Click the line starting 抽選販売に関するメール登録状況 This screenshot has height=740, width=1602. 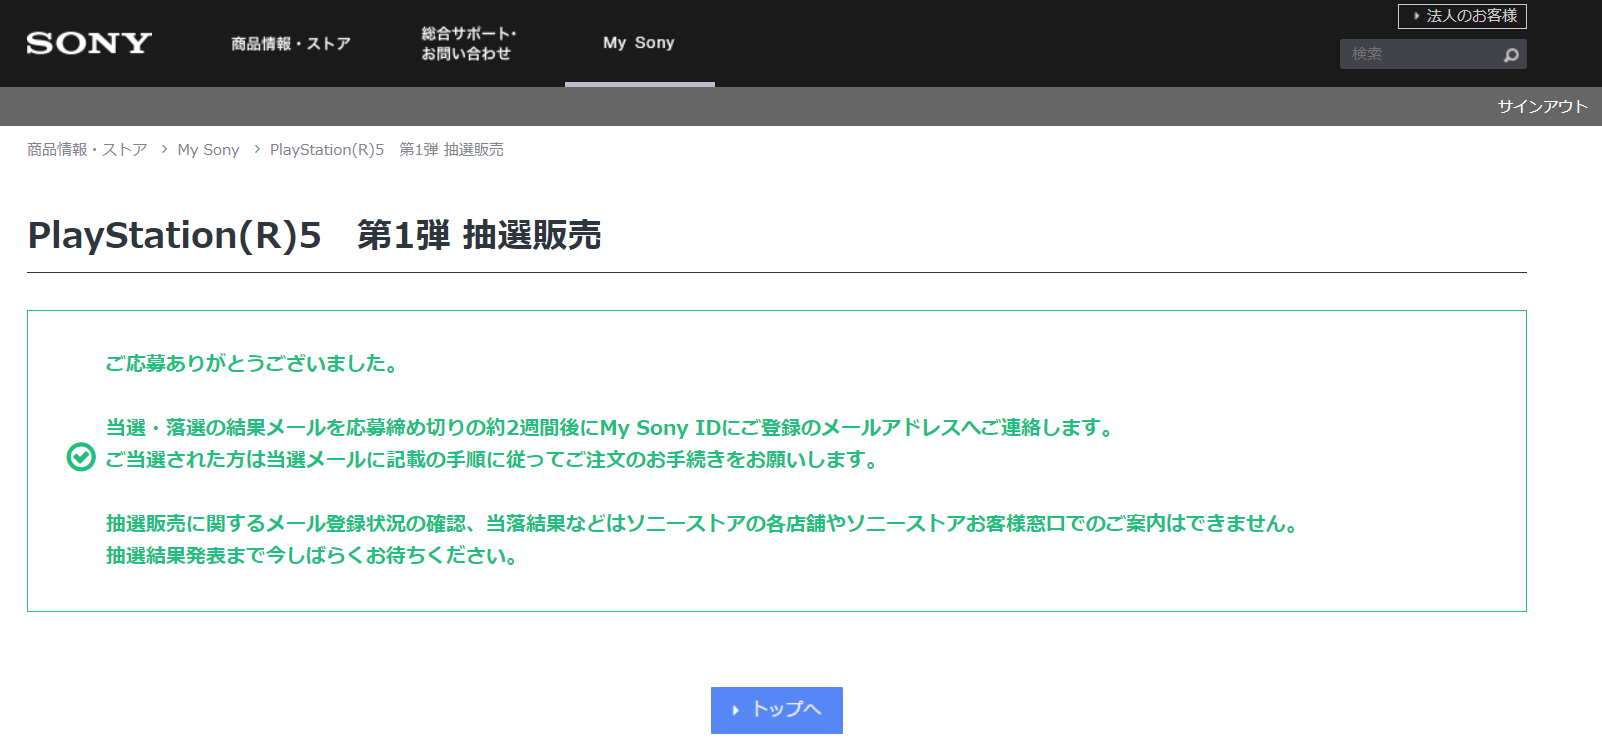point(704,524)
